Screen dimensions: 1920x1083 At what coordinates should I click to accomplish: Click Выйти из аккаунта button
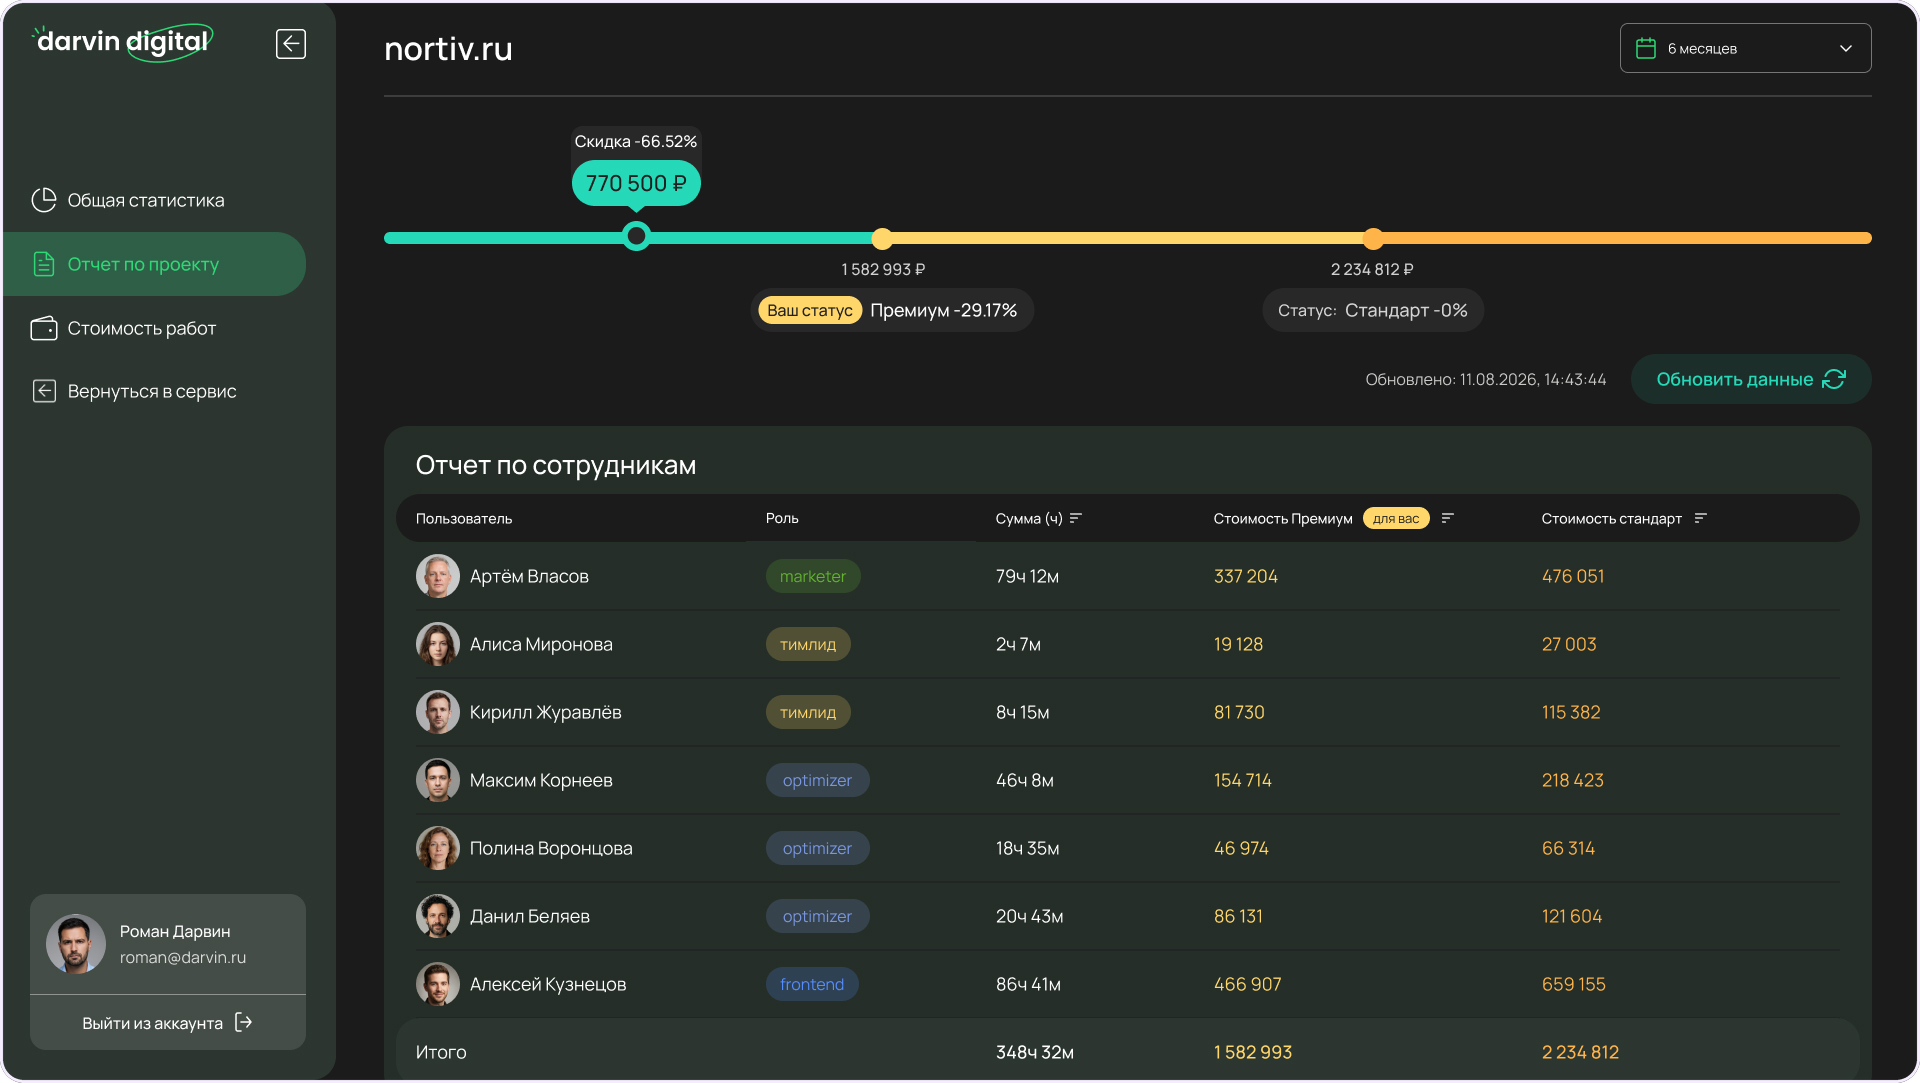[168, 1022]
